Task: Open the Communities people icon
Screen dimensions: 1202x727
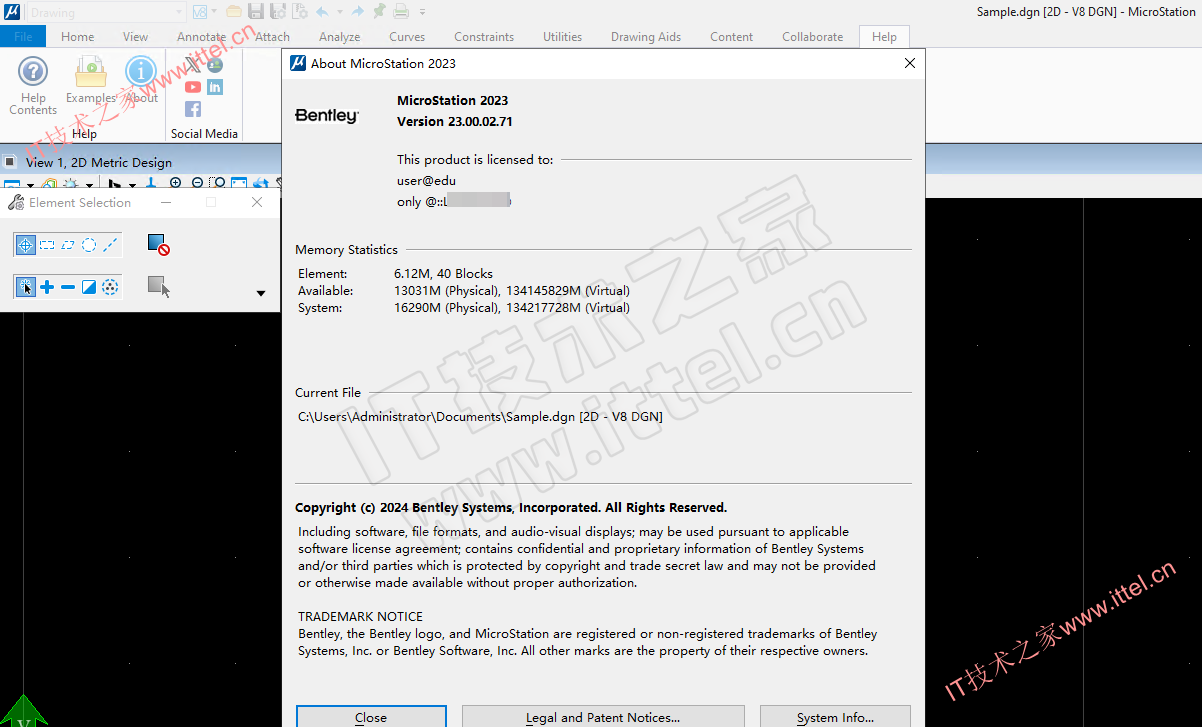Action: tap(215, 65)
